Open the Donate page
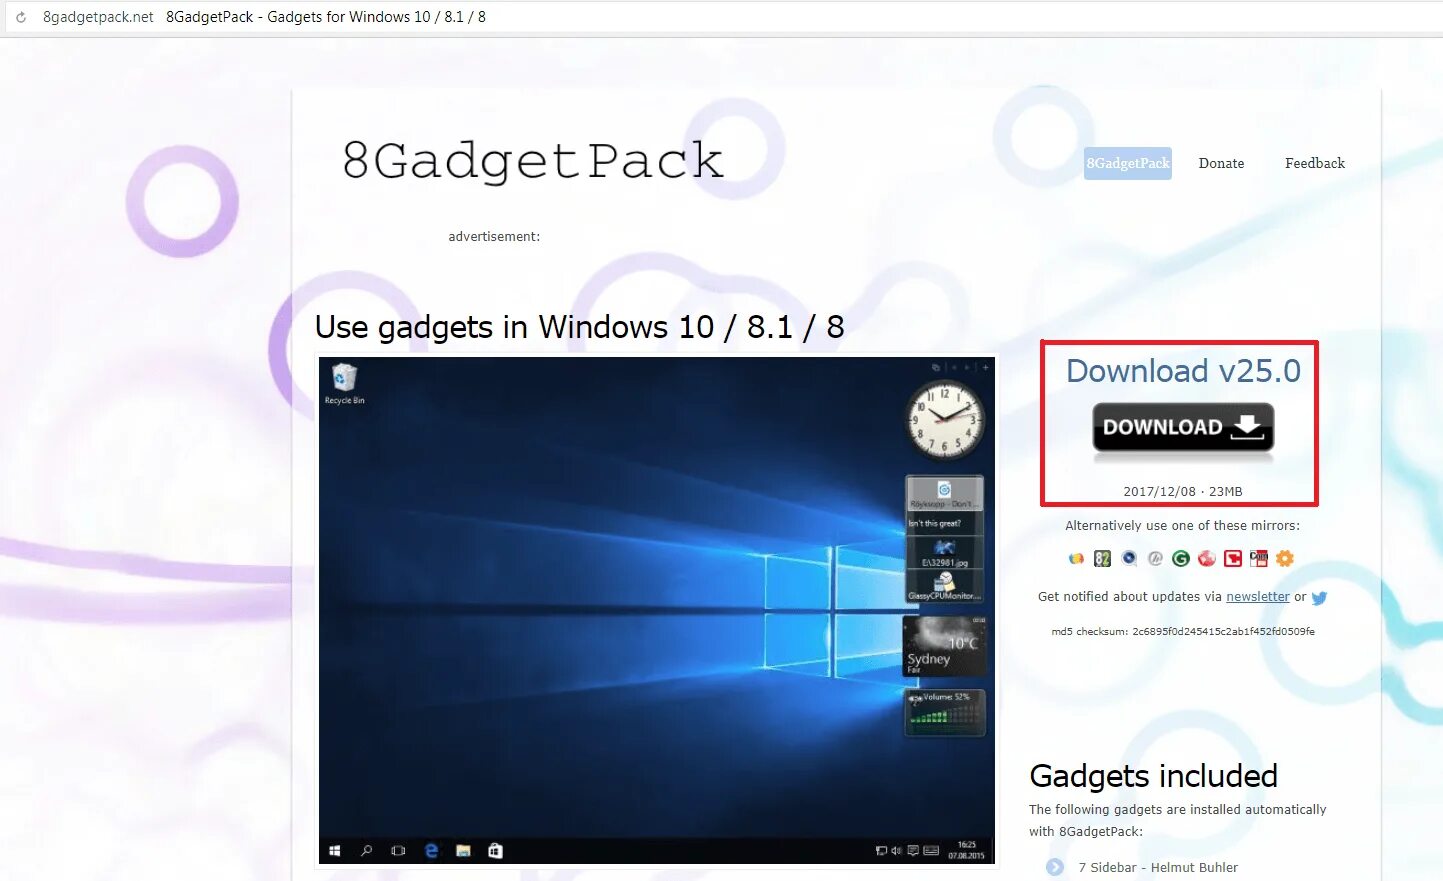This screenshot has height=881, width=1443. 1221,164
